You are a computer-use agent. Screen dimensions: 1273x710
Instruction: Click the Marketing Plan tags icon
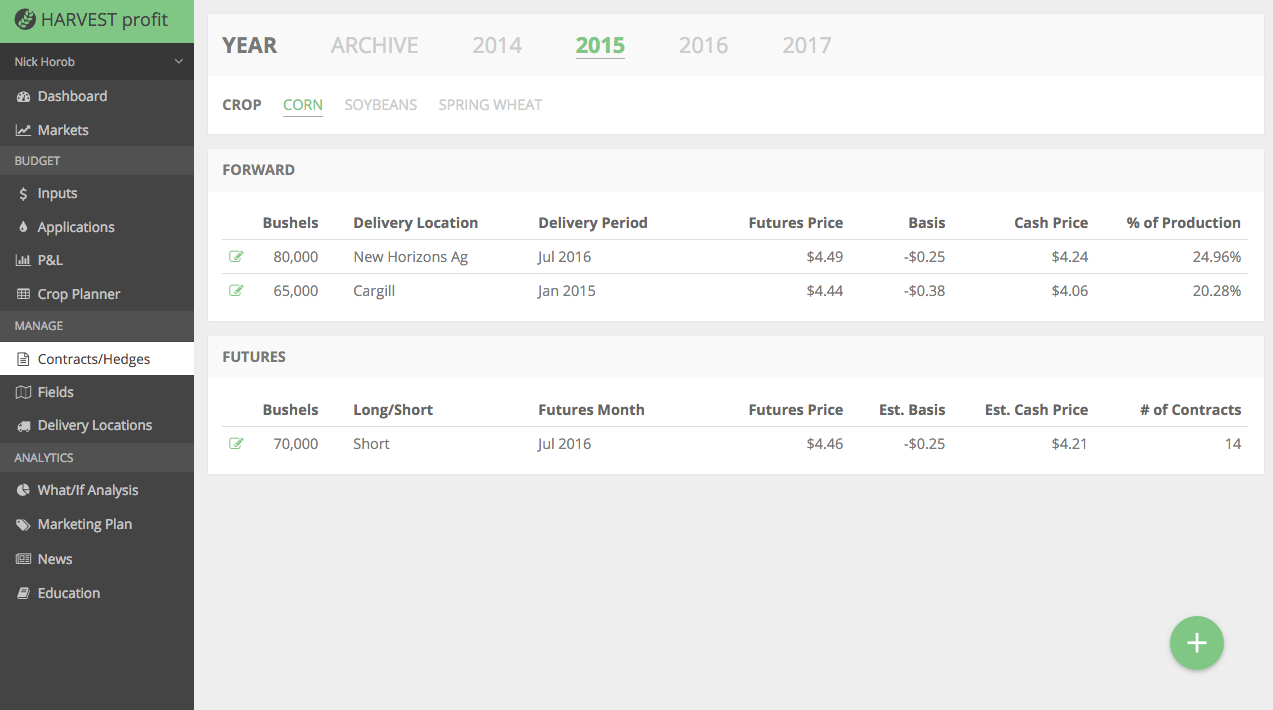[23, 525]
